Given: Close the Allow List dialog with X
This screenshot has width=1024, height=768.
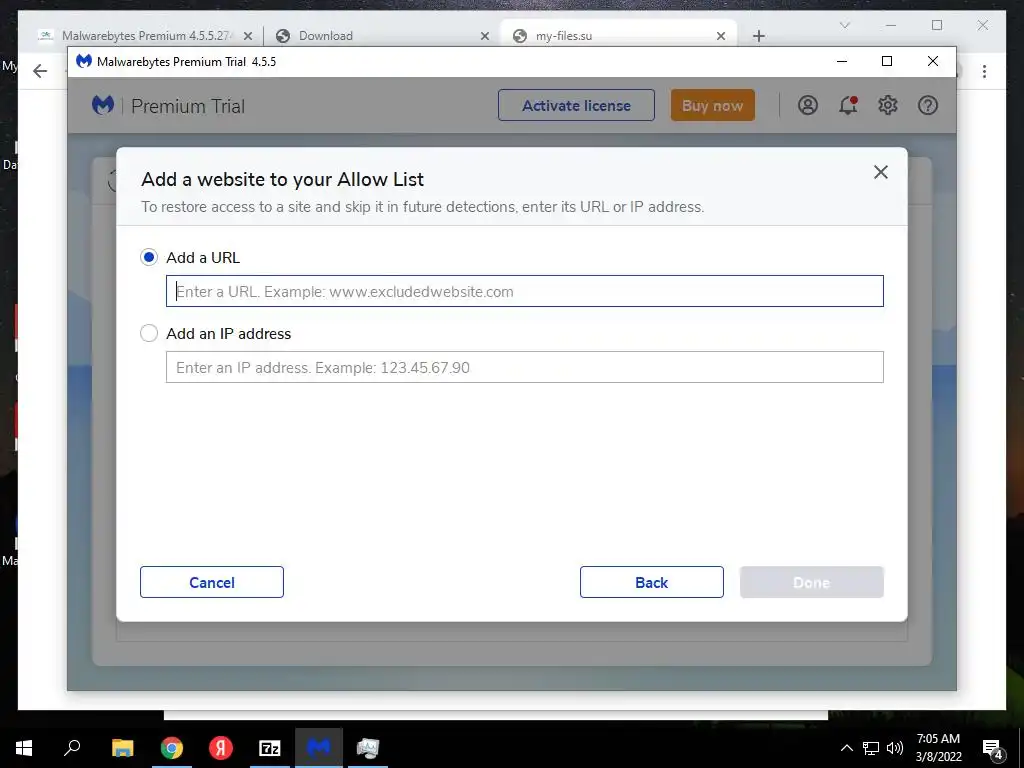Looking at the screenshot, I should [881, 172].
